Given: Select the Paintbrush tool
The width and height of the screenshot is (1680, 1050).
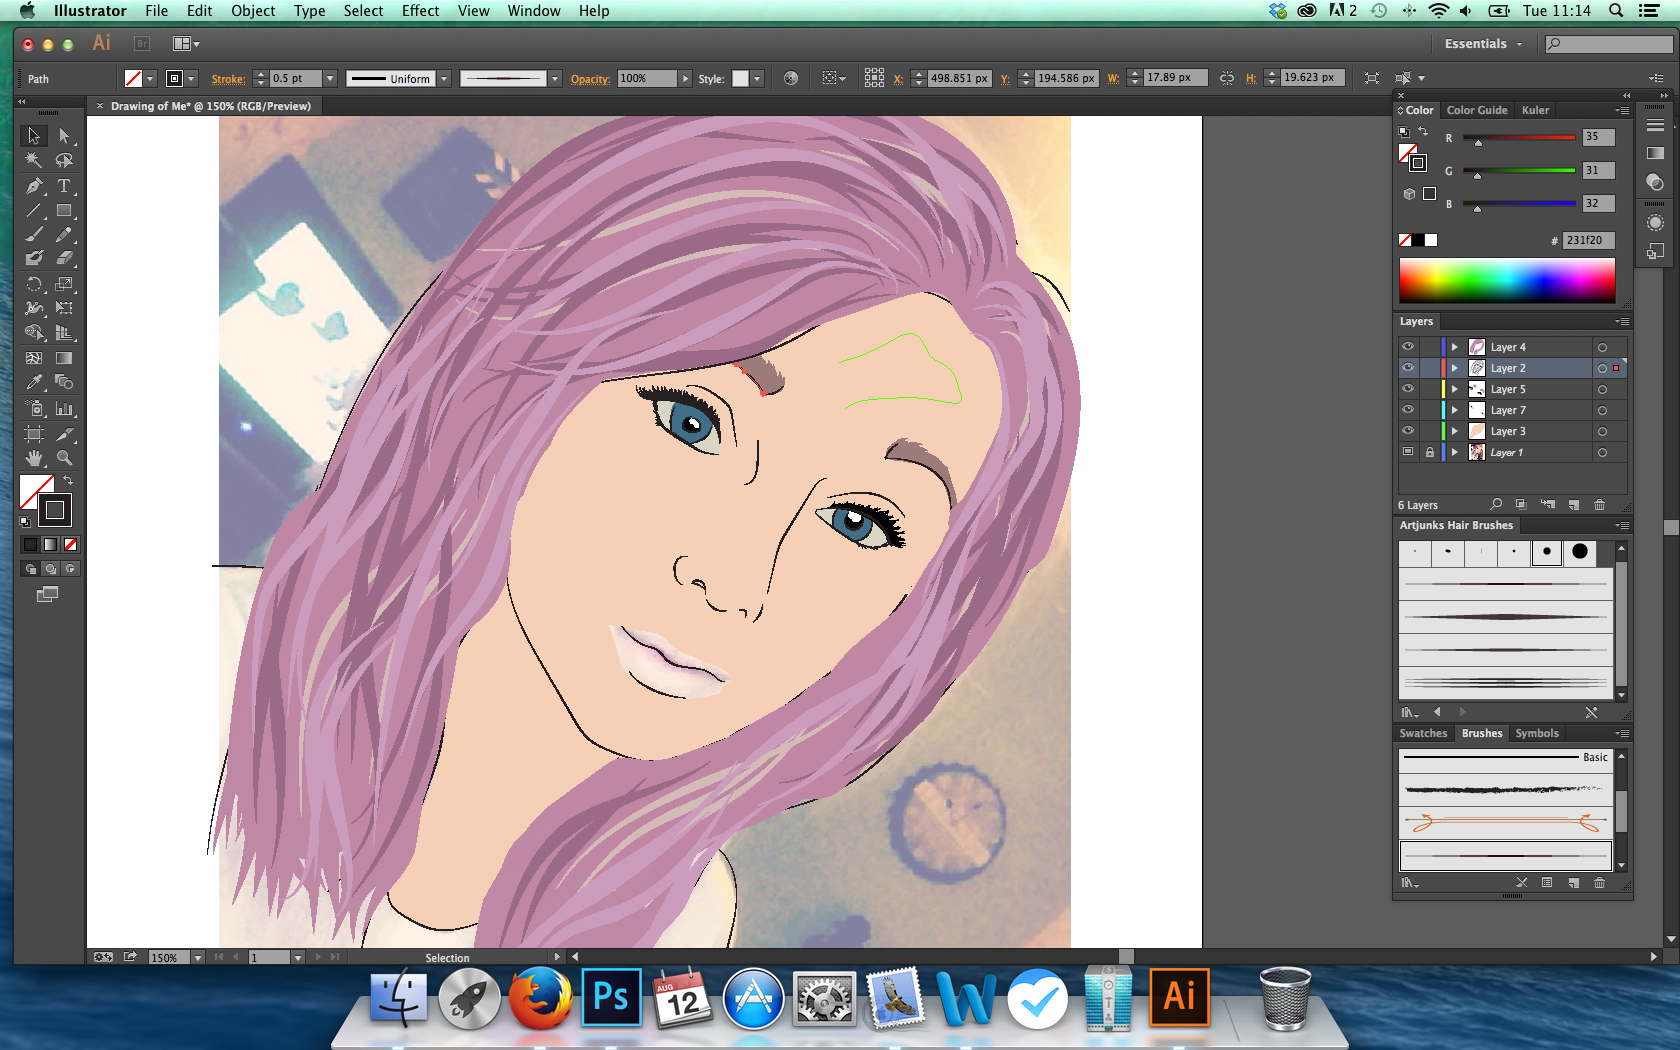Looking at the screenshot, I should (x=34, y=234).
